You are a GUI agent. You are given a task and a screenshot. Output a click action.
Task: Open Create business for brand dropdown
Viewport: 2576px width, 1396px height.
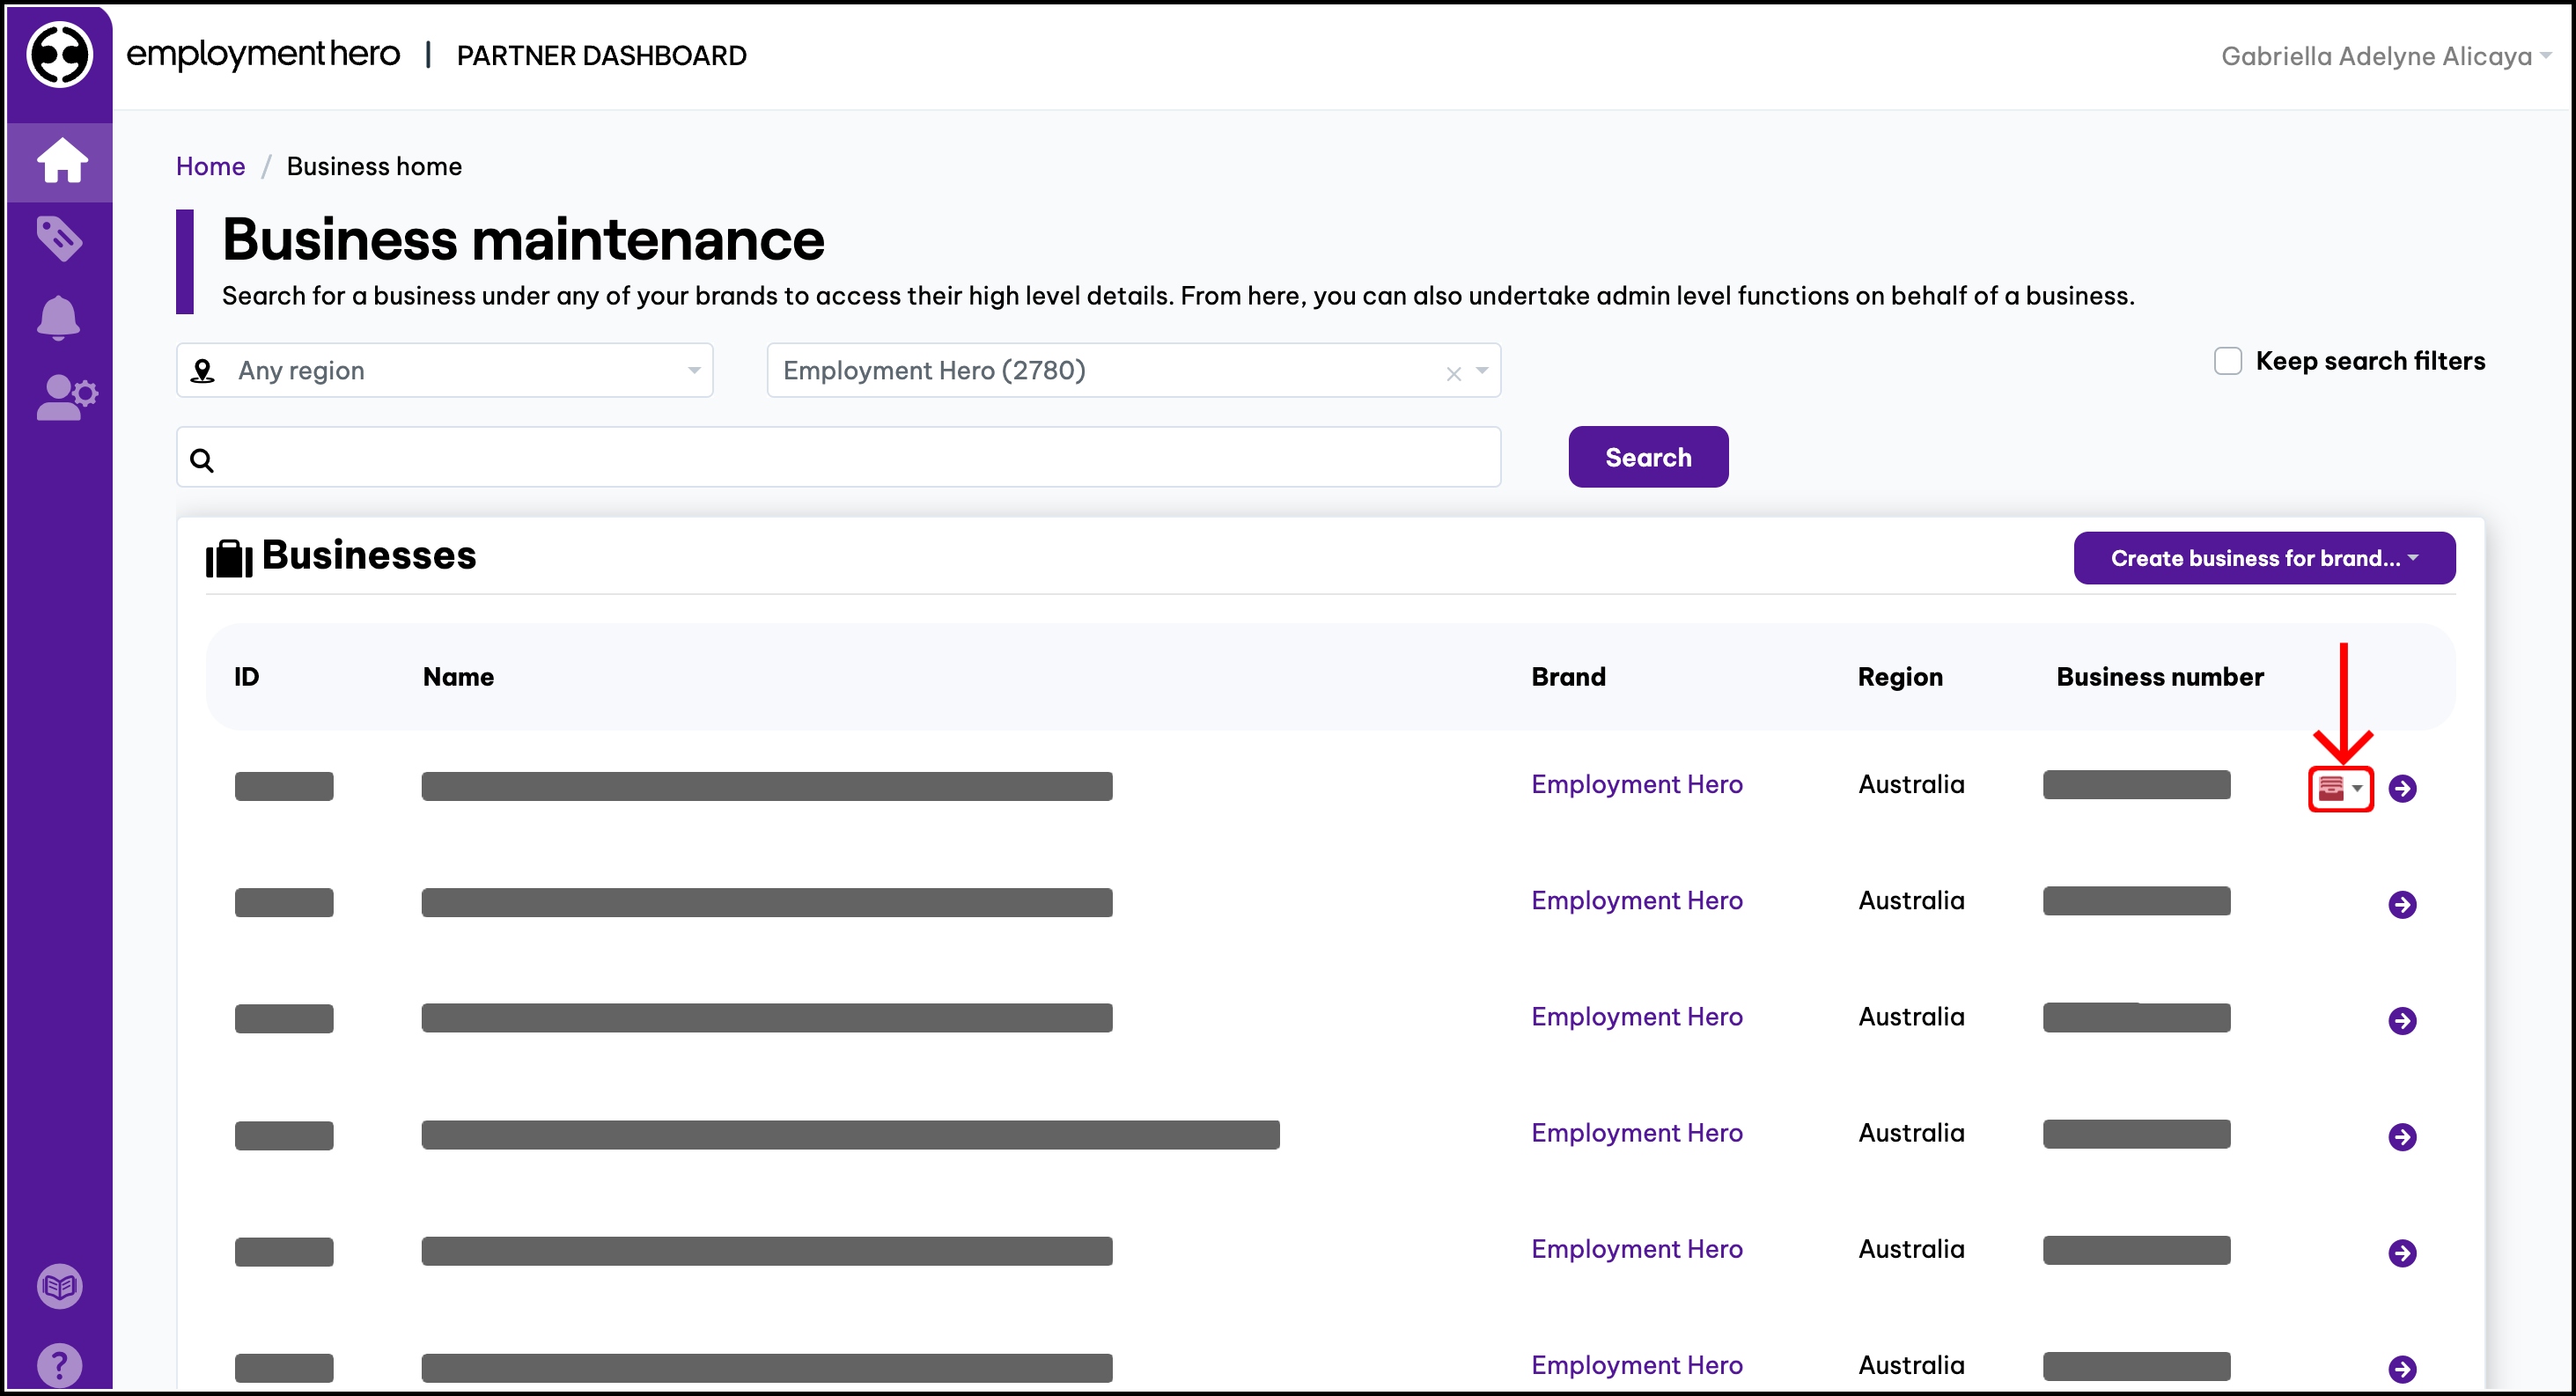2264,558
